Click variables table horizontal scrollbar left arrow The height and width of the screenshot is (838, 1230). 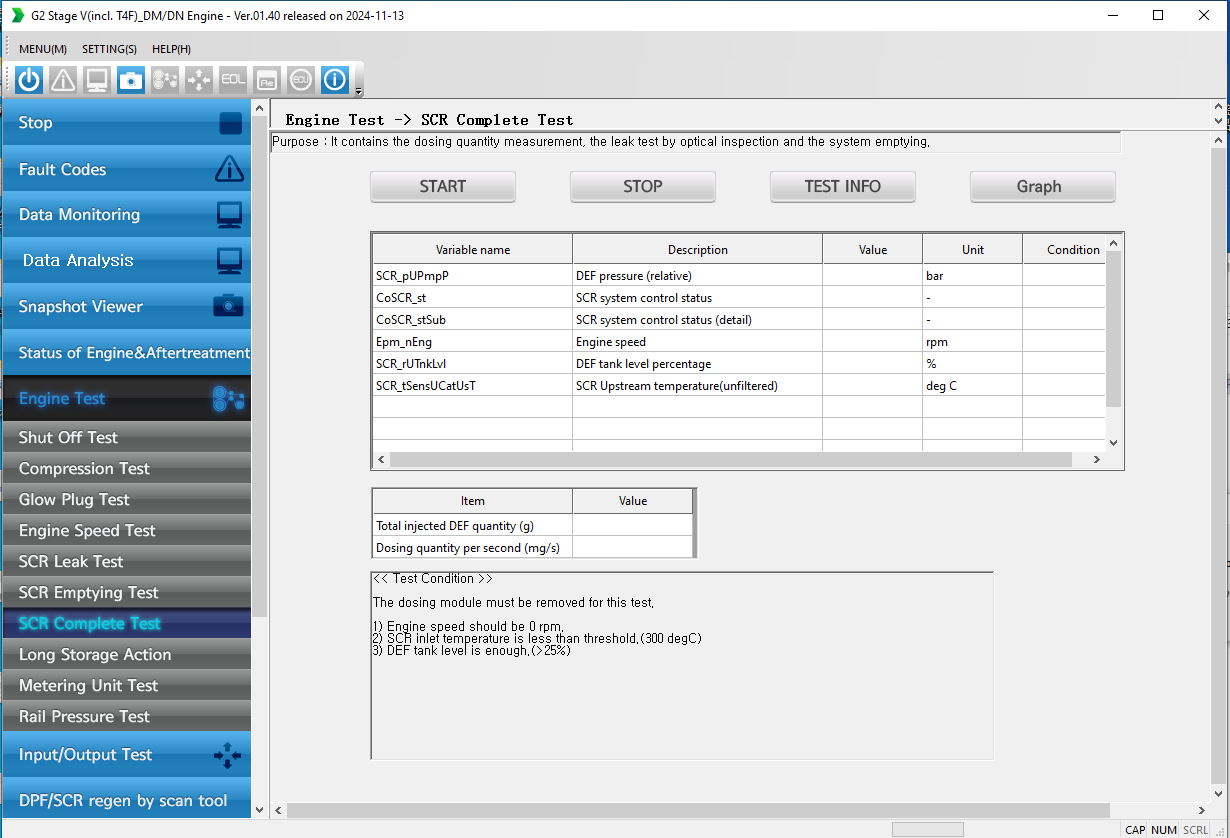coord(381,460)
